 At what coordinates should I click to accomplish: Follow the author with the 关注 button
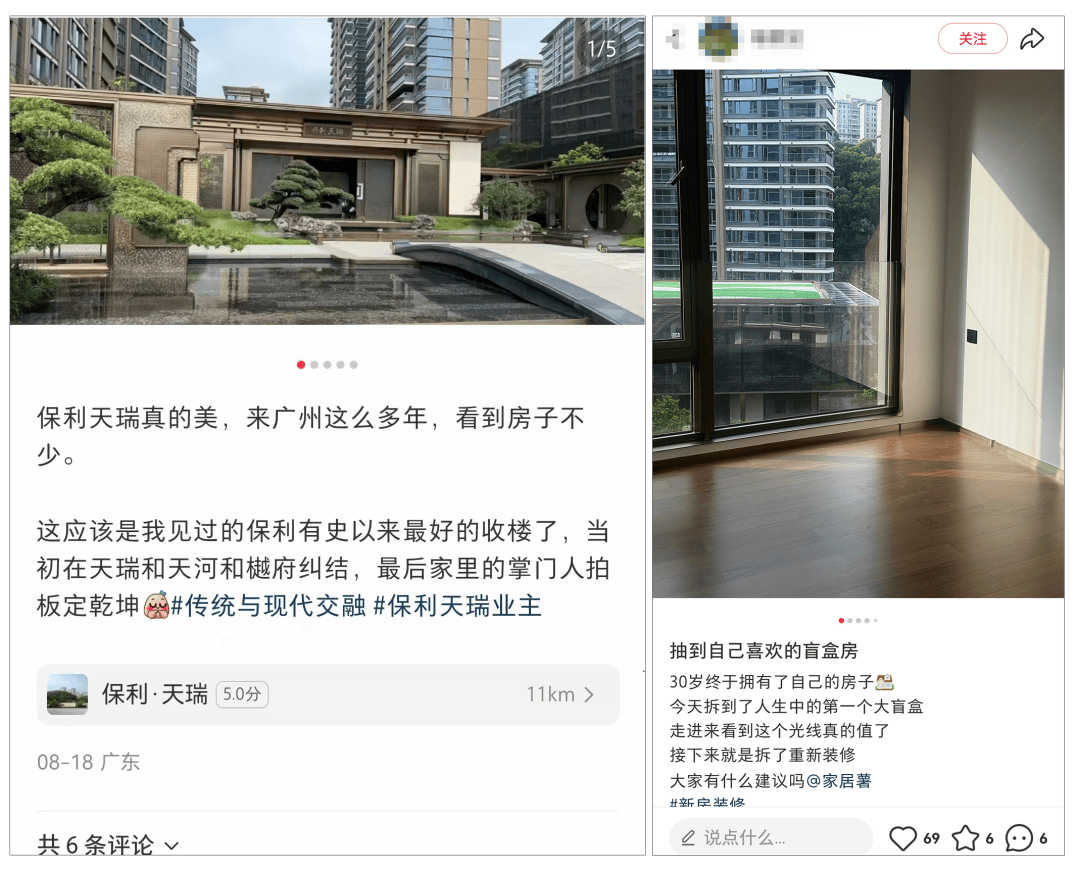(973, 39)
